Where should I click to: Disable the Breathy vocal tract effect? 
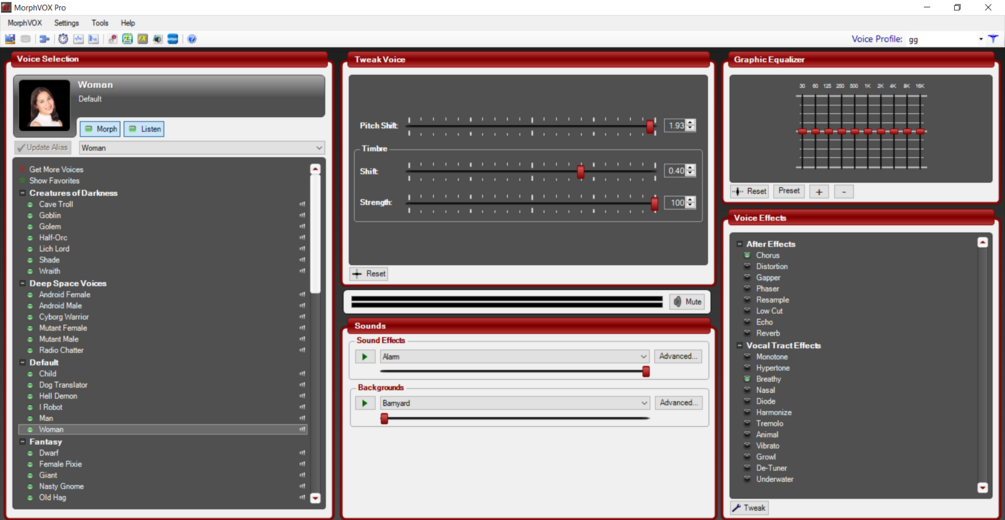pyautogui.click(x=747, y=380)
